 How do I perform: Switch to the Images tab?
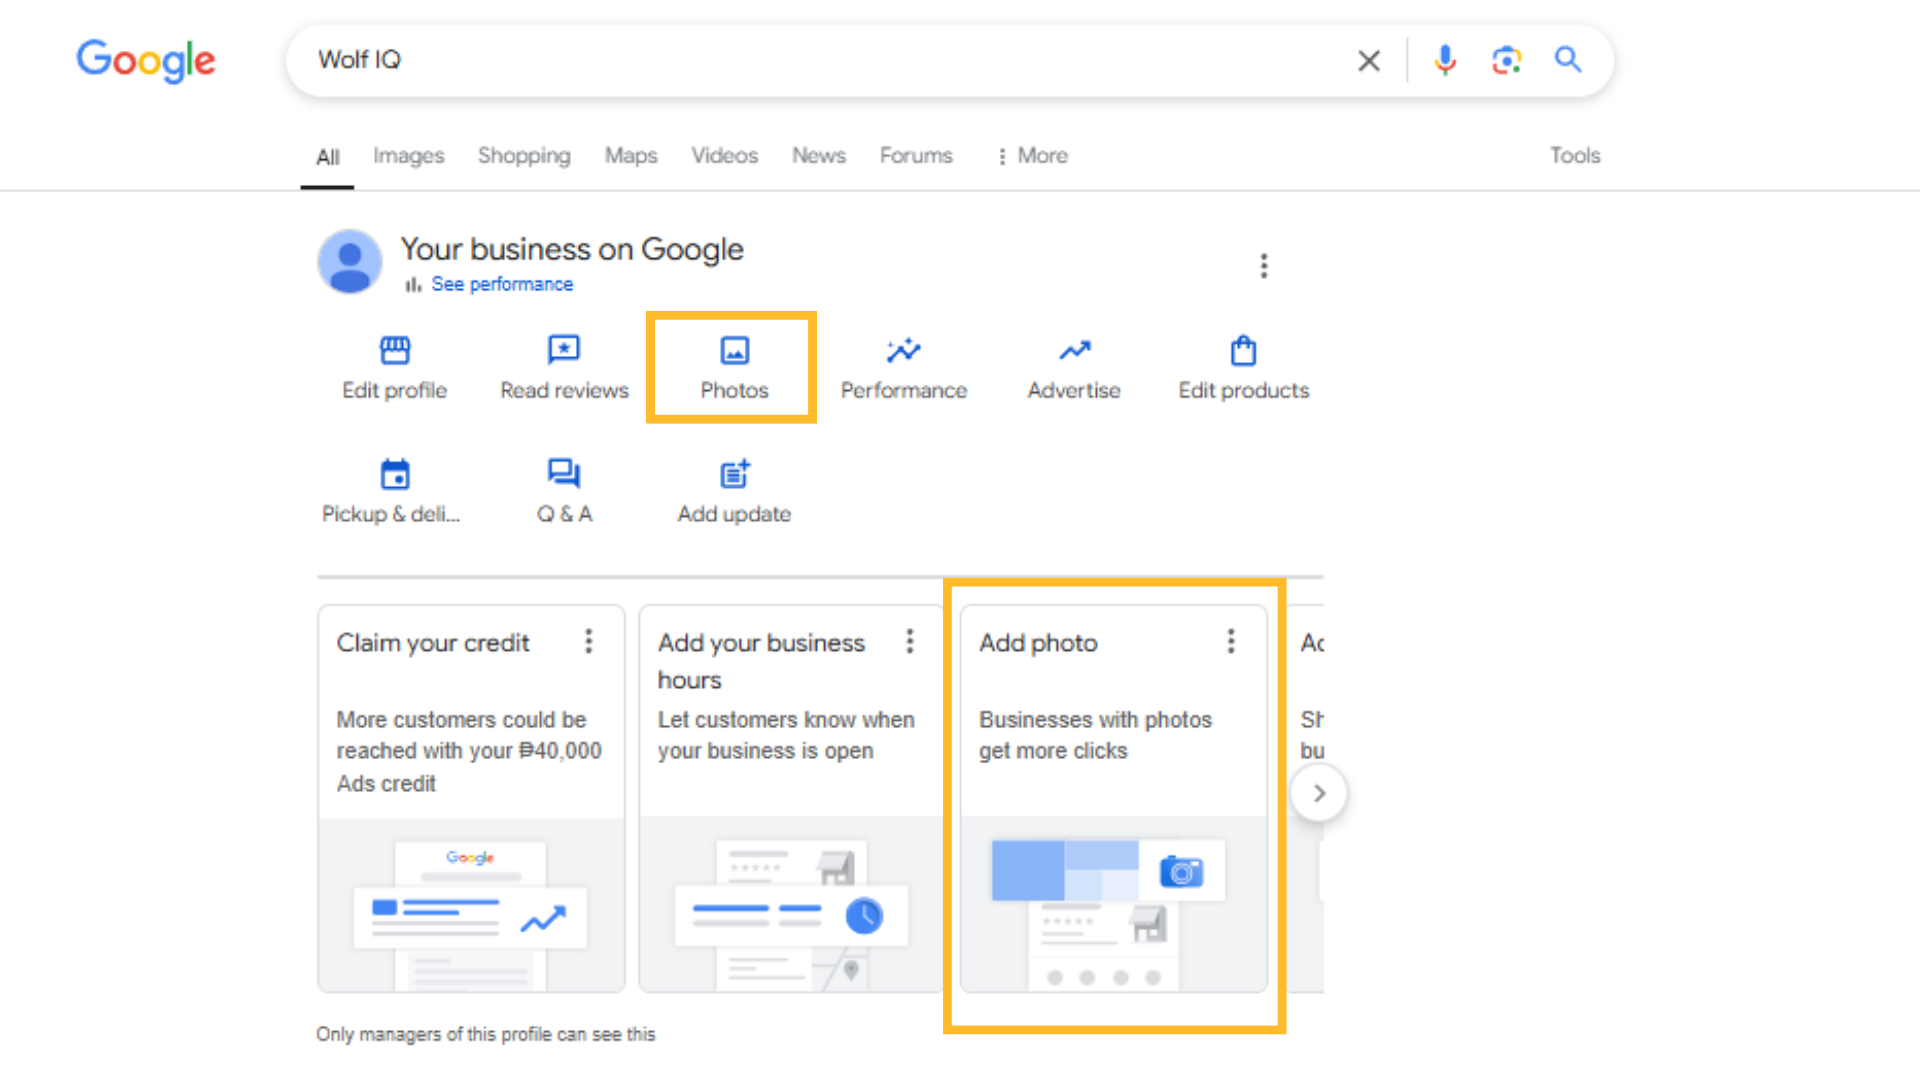coord(408,156)
